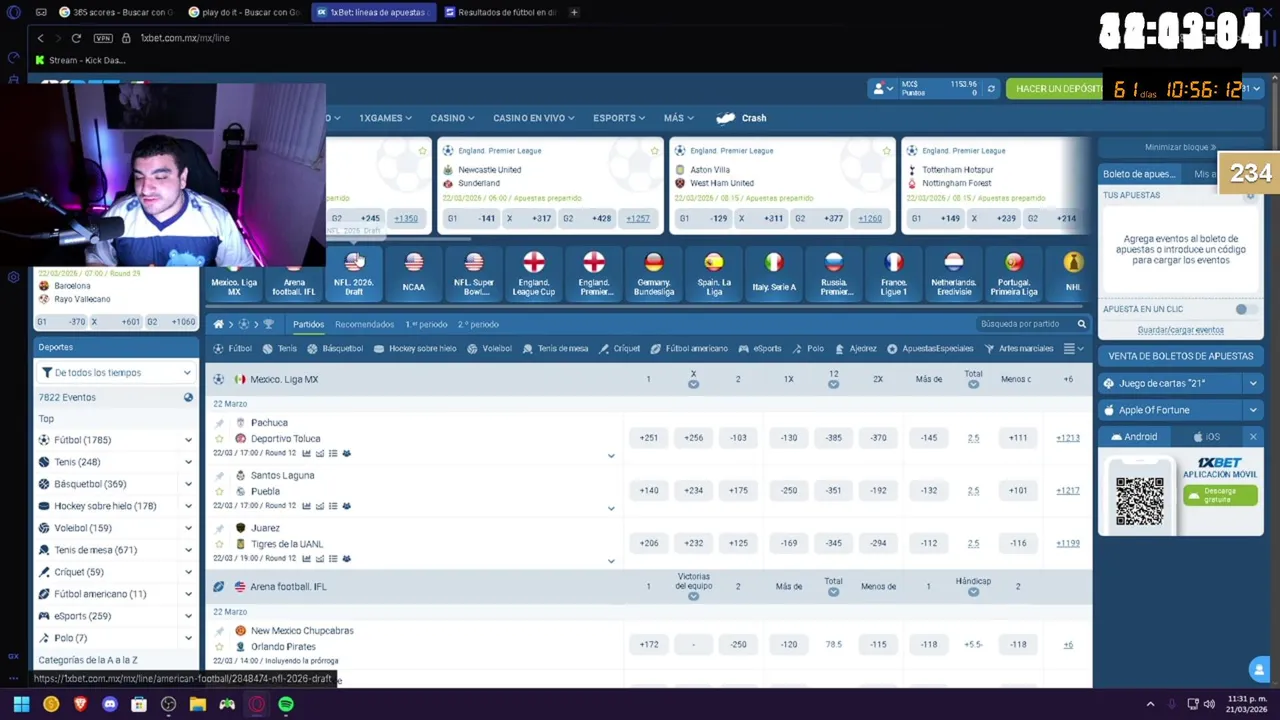1280x720 pixels.
Task: Open the Germany Bundesliga league tile
Action: coord(653,274)
